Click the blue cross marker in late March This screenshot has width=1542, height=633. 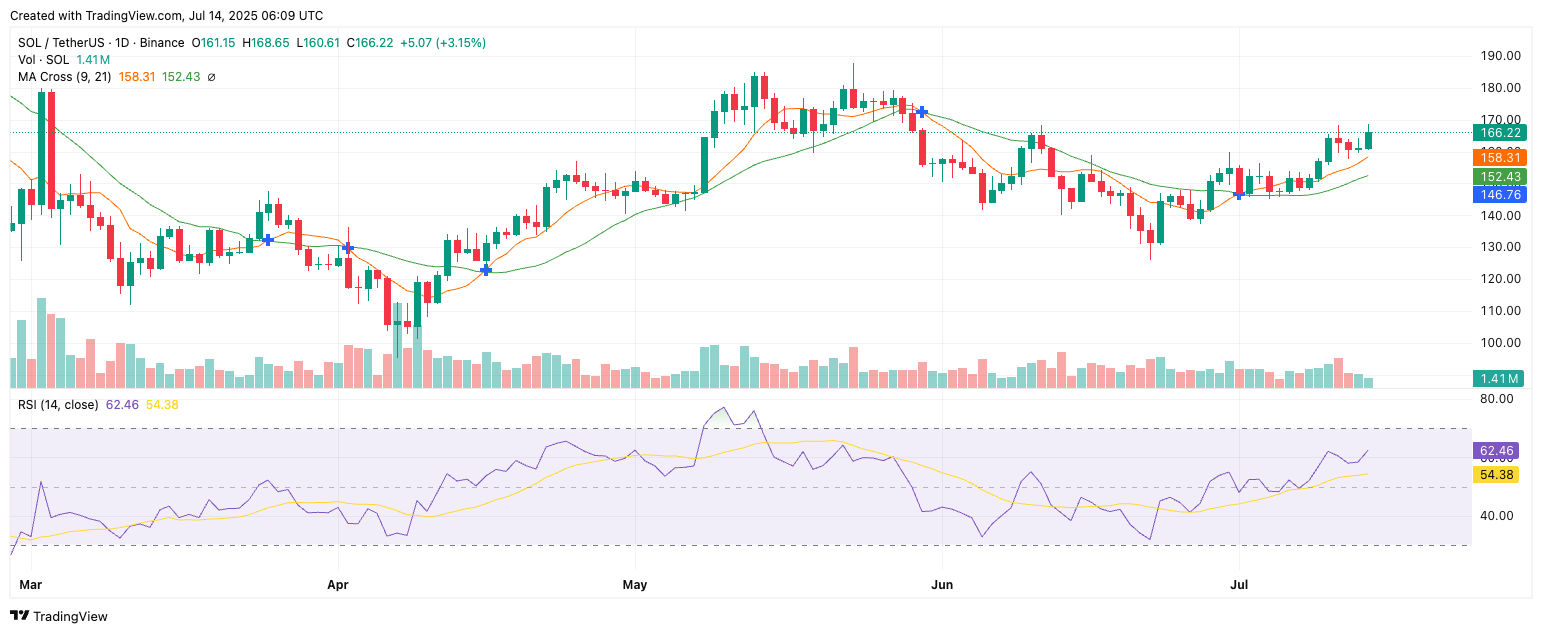coord(267,240)
